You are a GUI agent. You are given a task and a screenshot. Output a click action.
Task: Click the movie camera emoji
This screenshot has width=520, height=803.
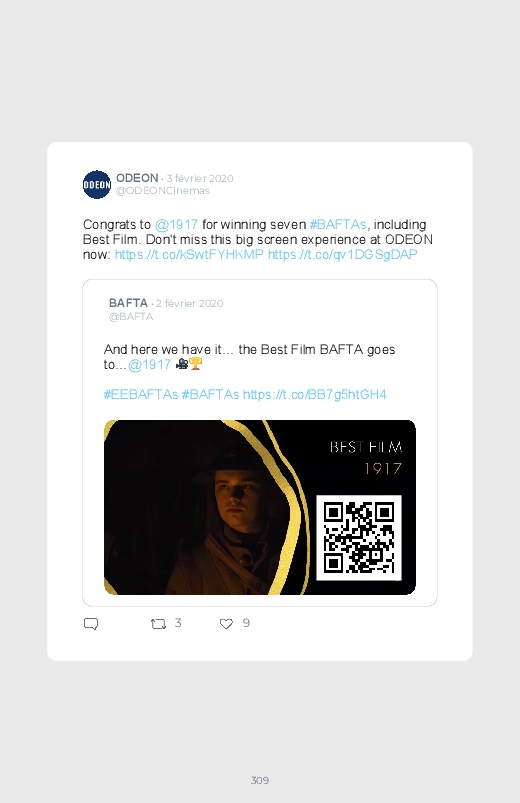pos(182,364)
